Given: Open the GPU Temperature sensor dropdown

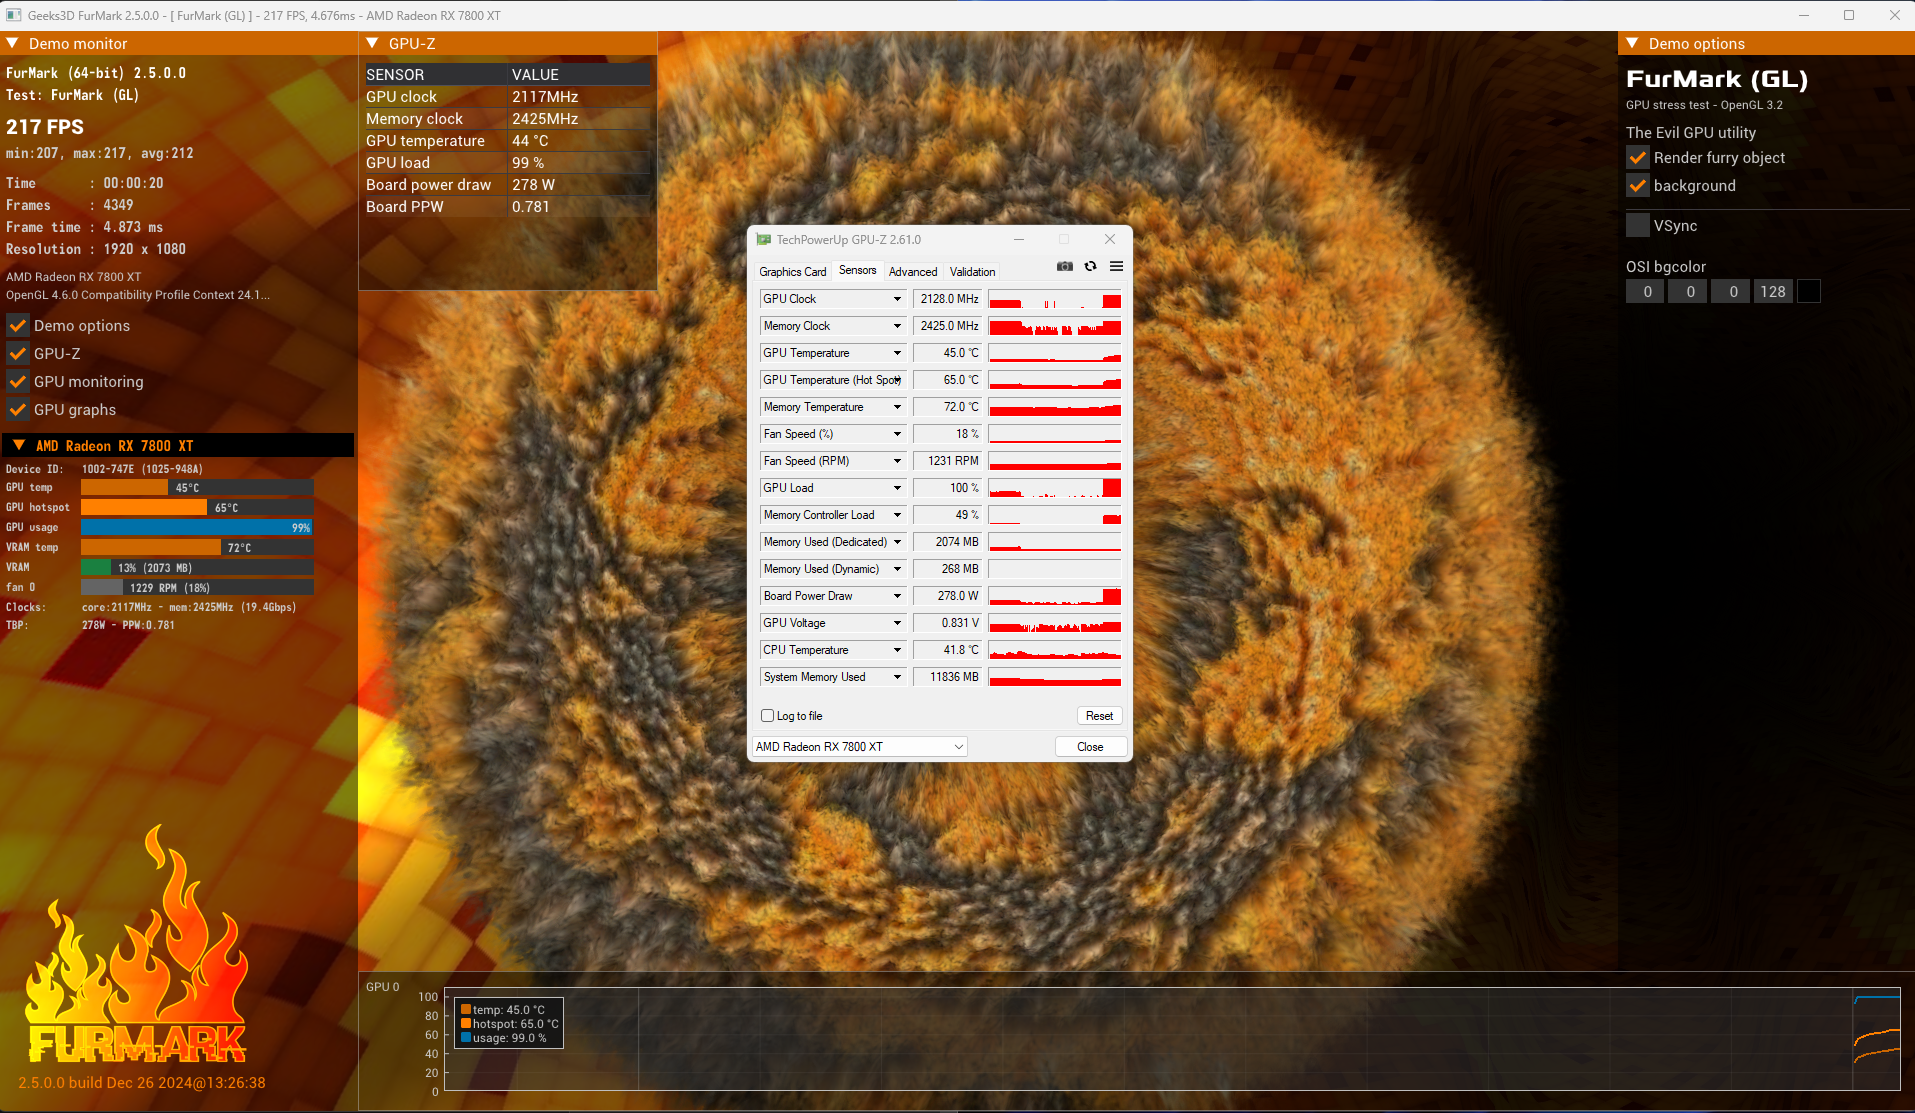Looking at the screenshot, I should coord(897,353).
